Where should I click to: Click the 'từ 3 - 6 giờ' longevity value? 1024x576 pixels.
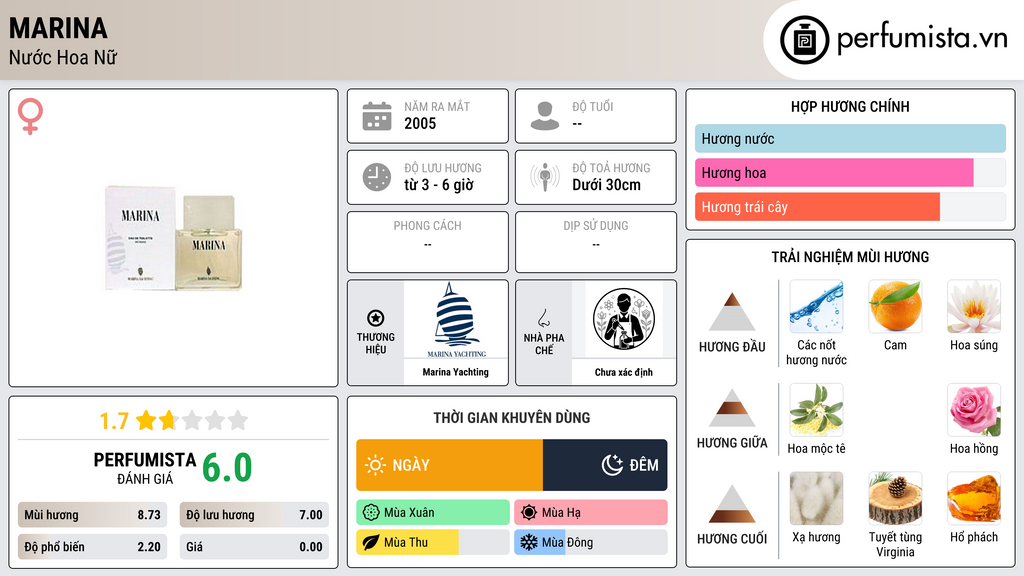[x=438, y=185]
